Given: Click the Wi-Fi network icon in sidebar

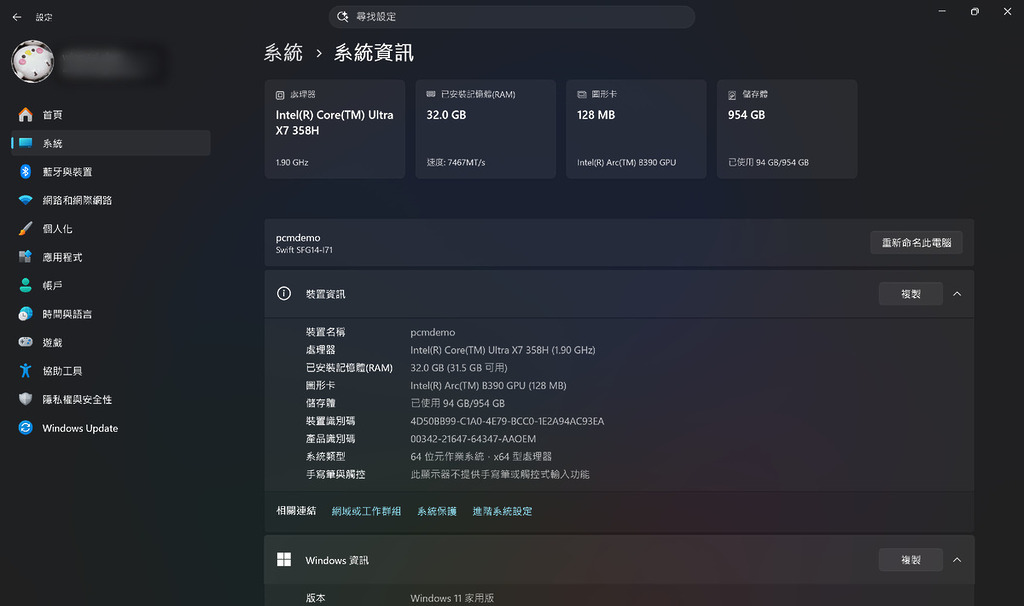Looking at the screenshot, I should [x=25, y=200].
